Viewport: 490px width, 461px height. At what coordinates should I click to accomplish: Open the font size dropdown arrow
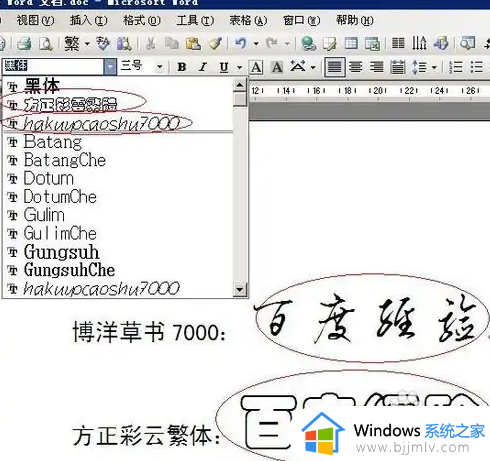160,67
